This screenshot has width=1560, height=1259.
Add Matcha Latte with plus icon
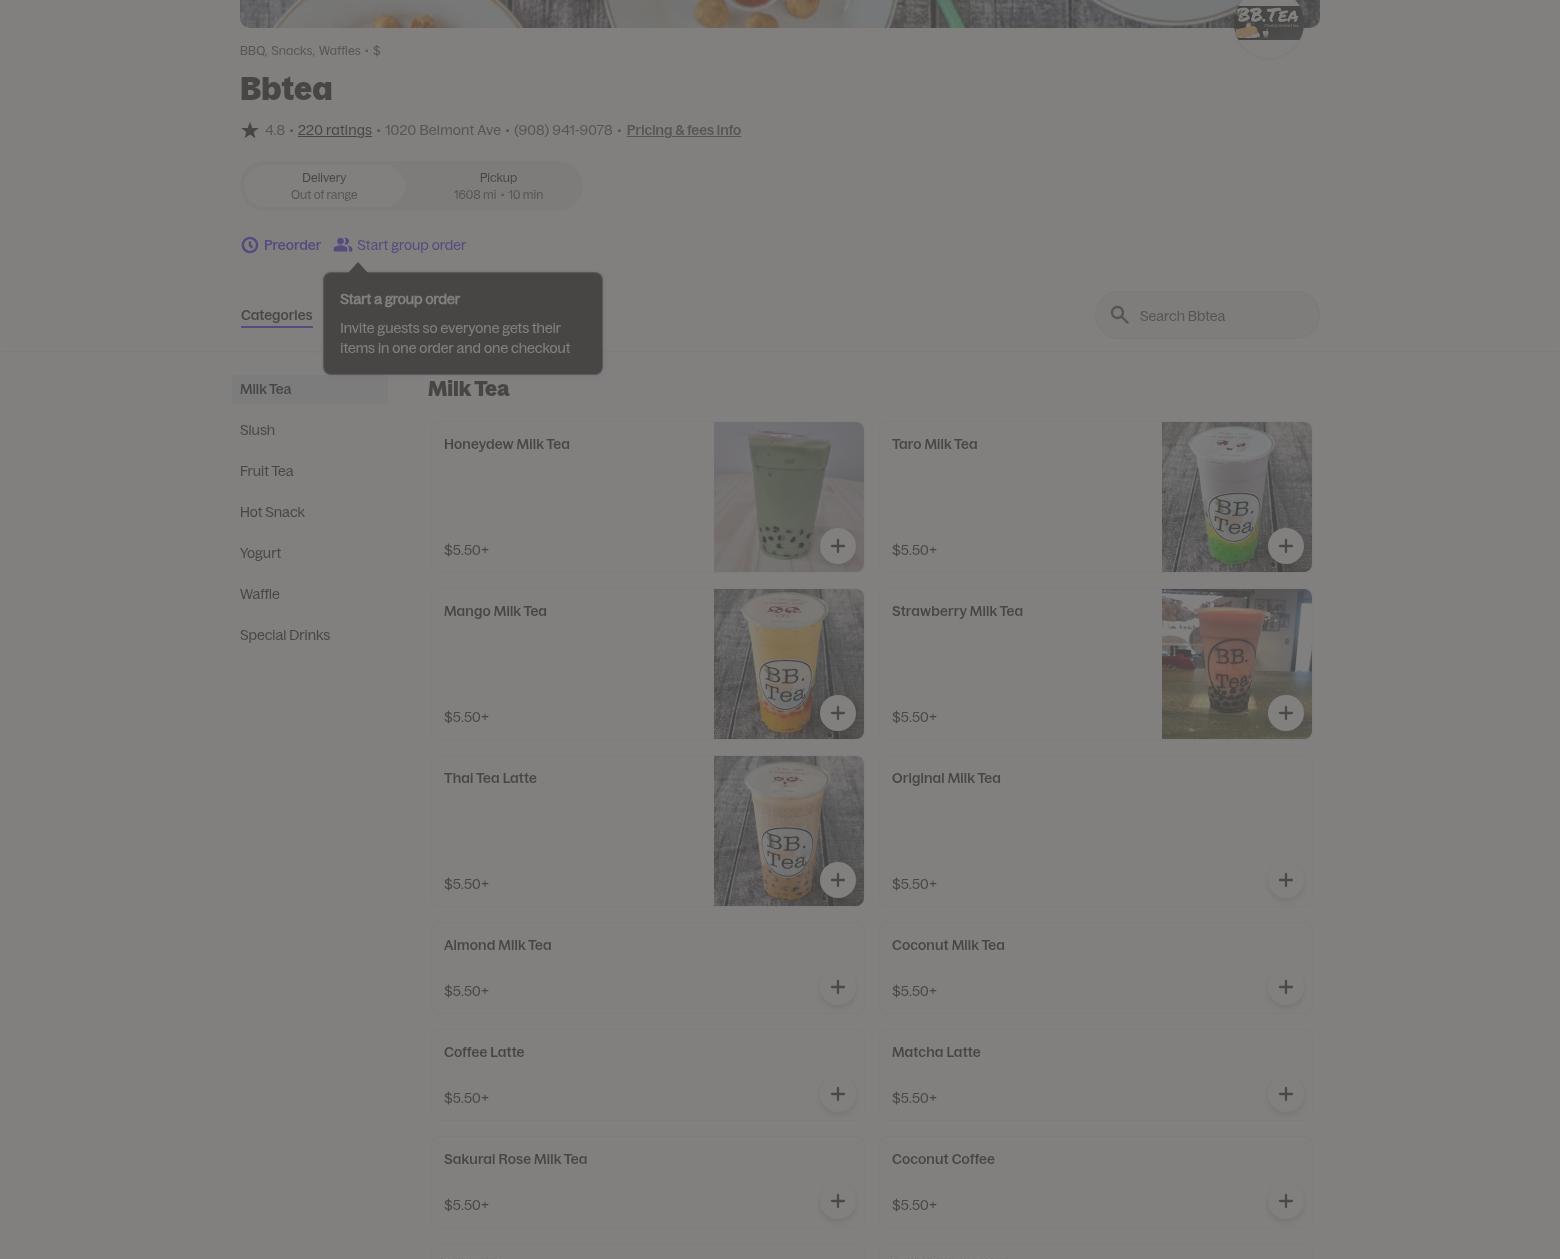(x=1286, y=1094)
